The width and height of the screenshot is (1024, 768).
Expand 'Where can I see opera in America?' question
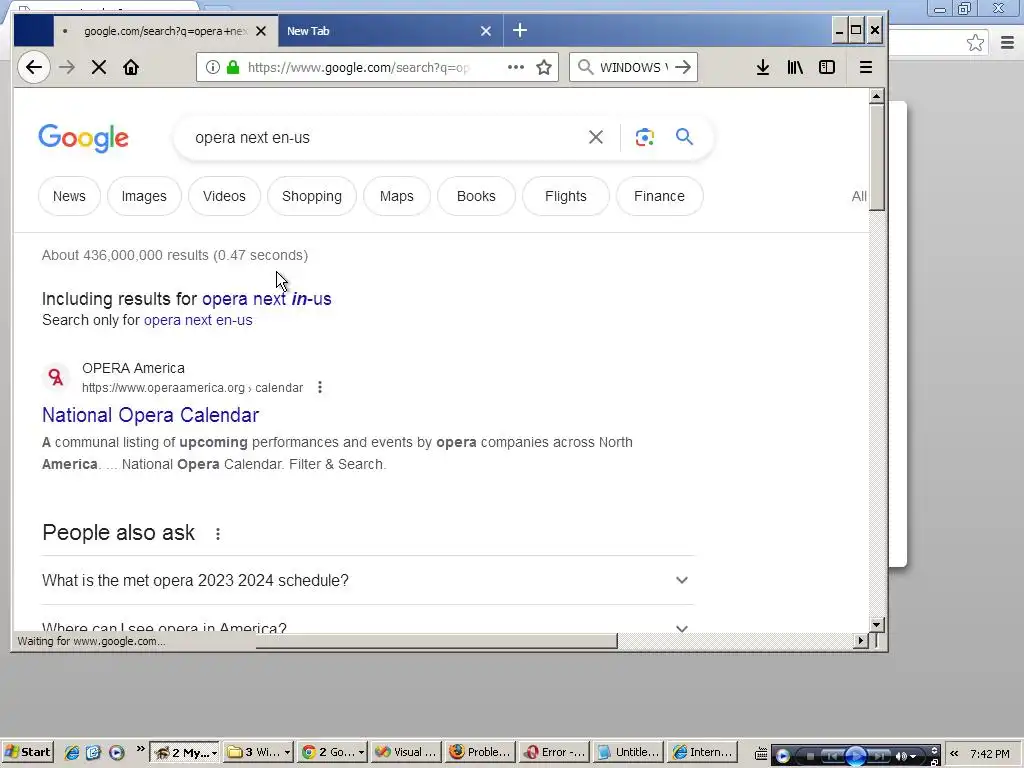(368, 627)
